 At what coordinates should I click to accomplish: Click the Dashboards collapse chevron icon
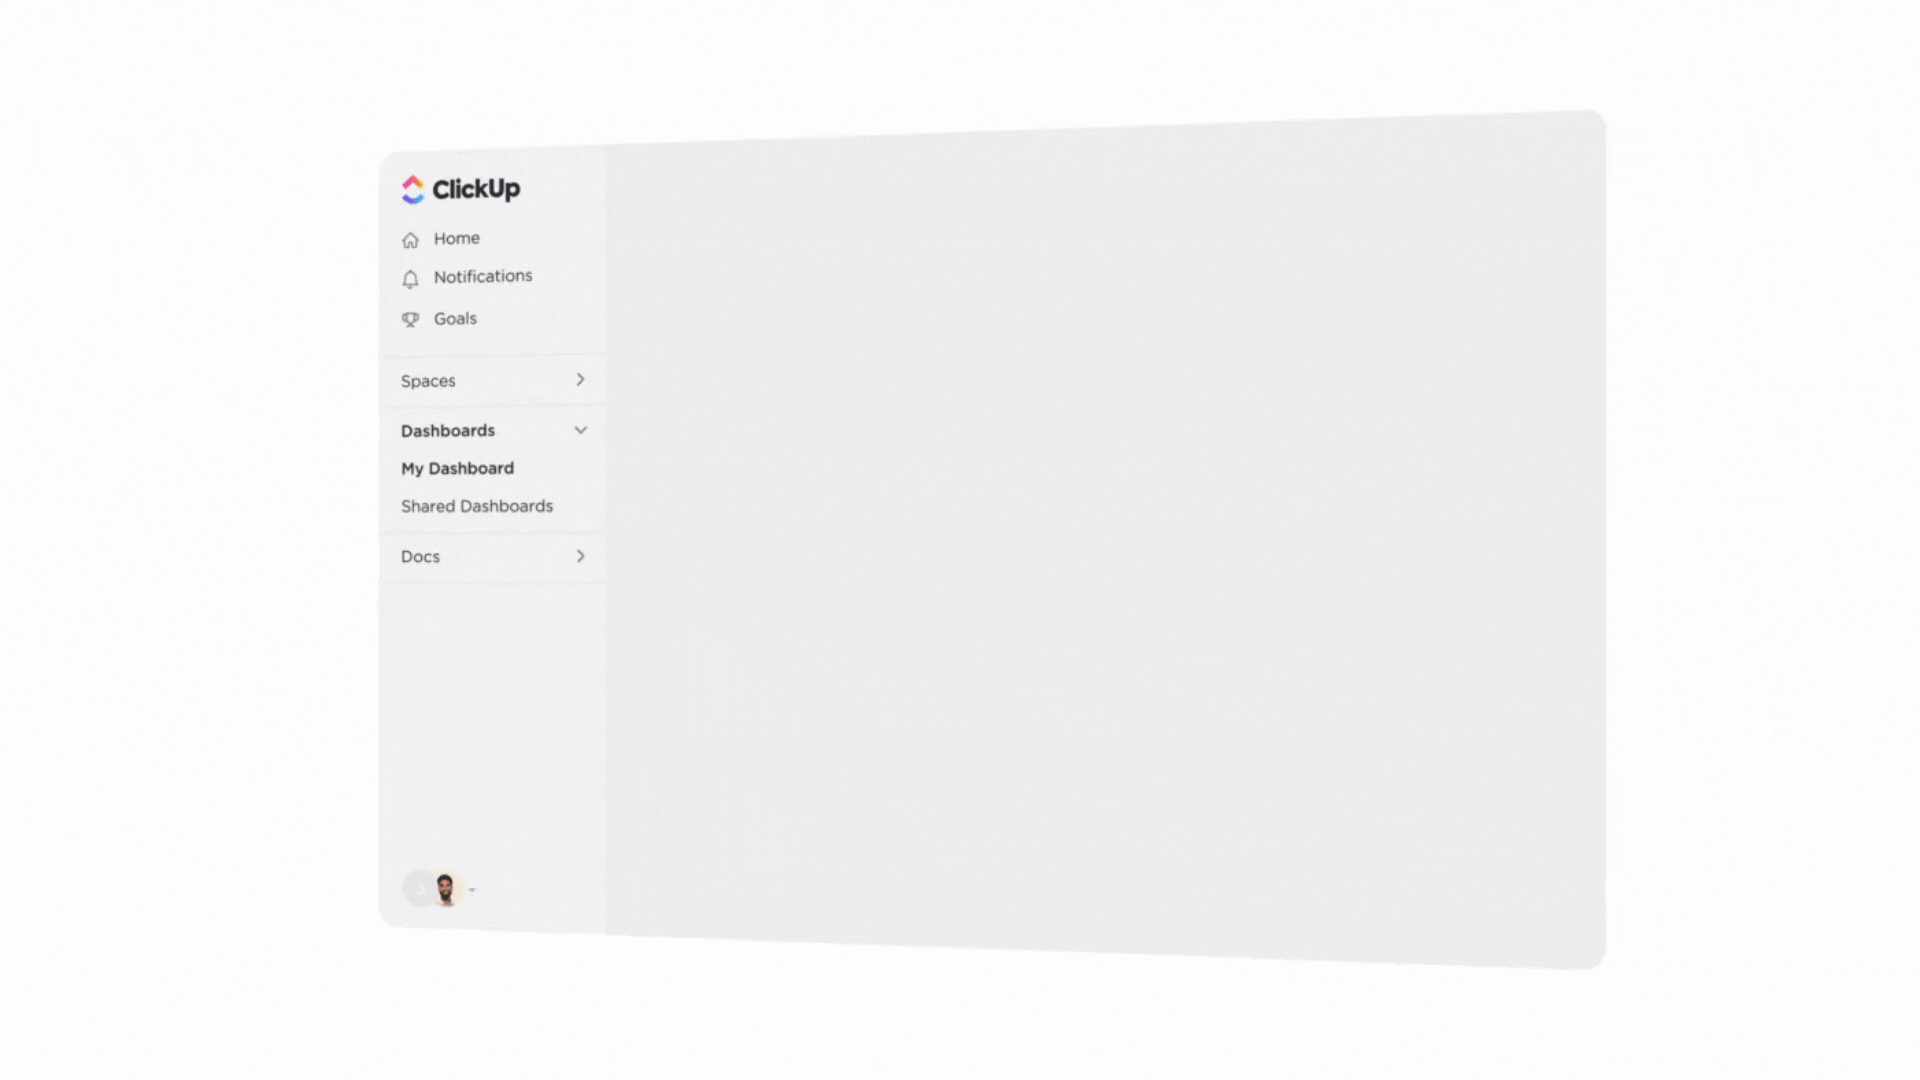coord(580,430)
